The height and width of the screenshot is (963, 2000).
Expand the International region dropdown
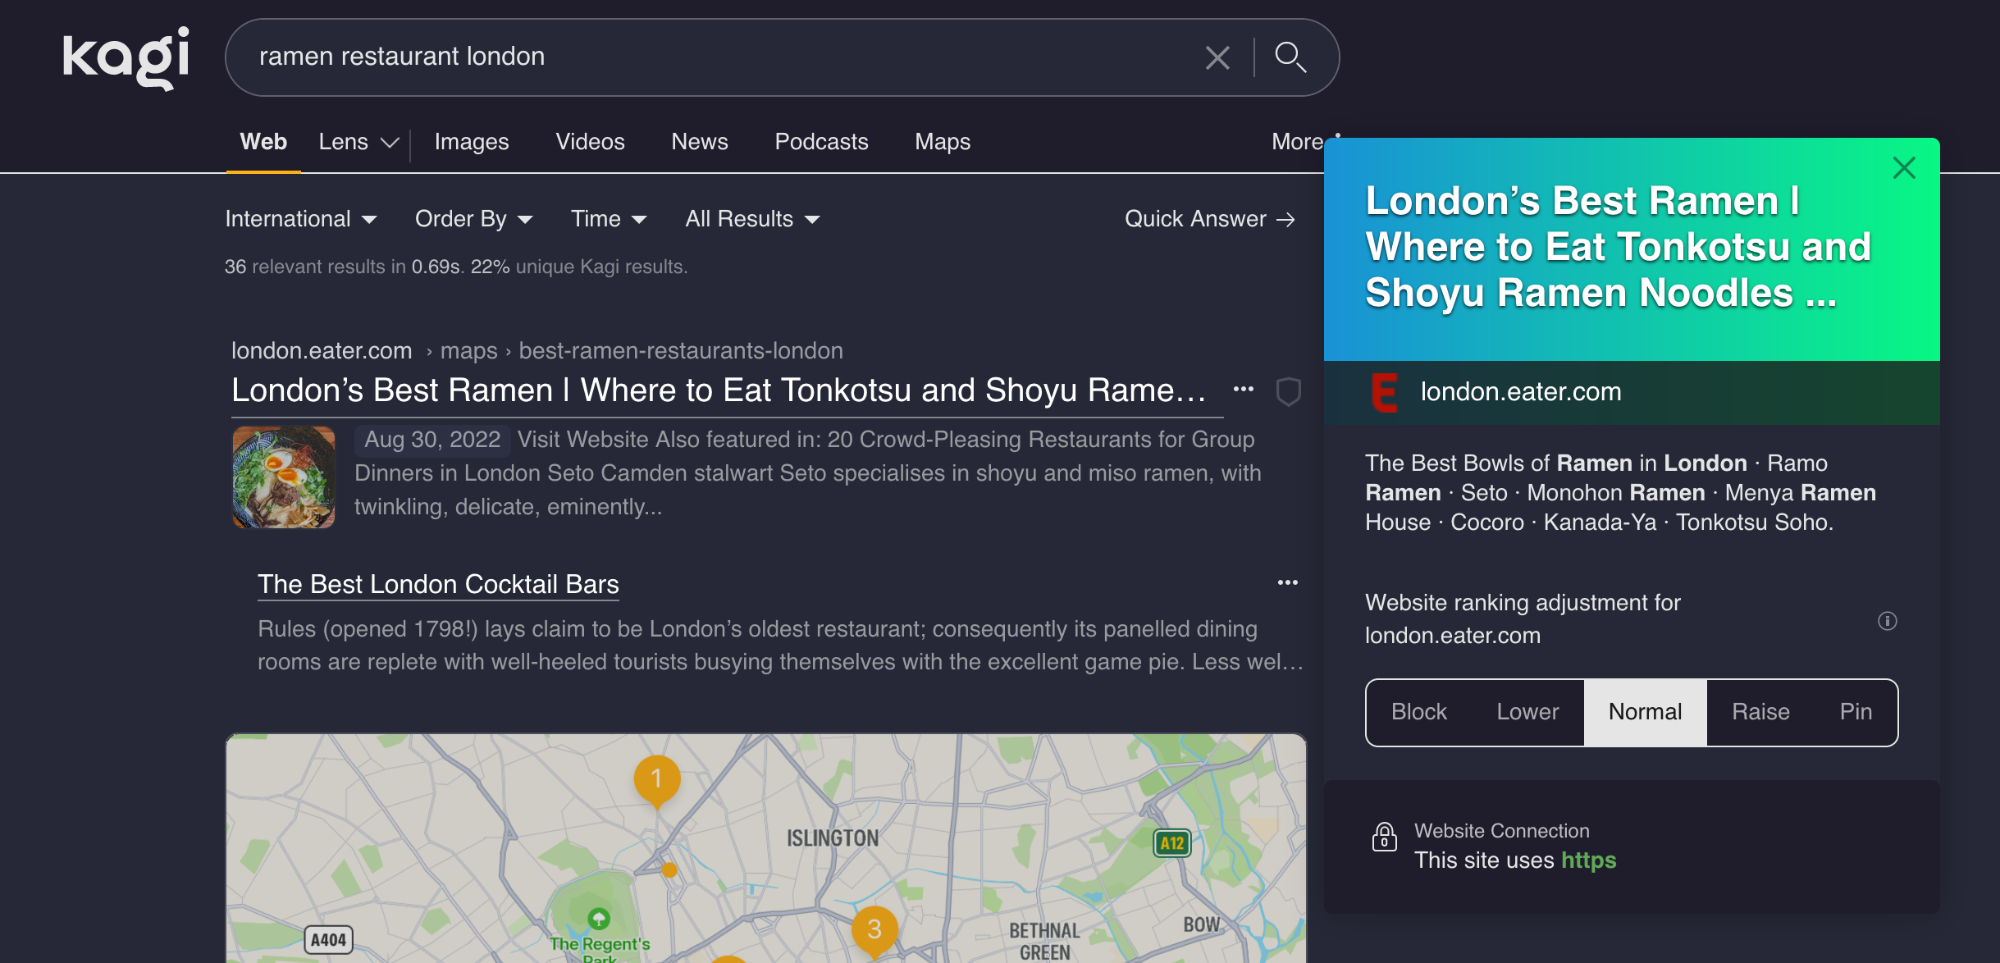pyautogui.click(x=300, y=219)
